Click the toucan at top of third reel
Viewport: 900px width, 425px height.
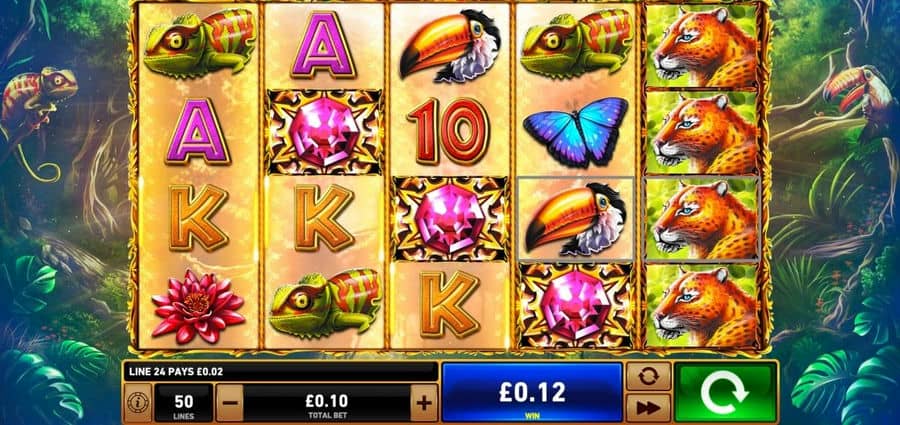(449, 45)
